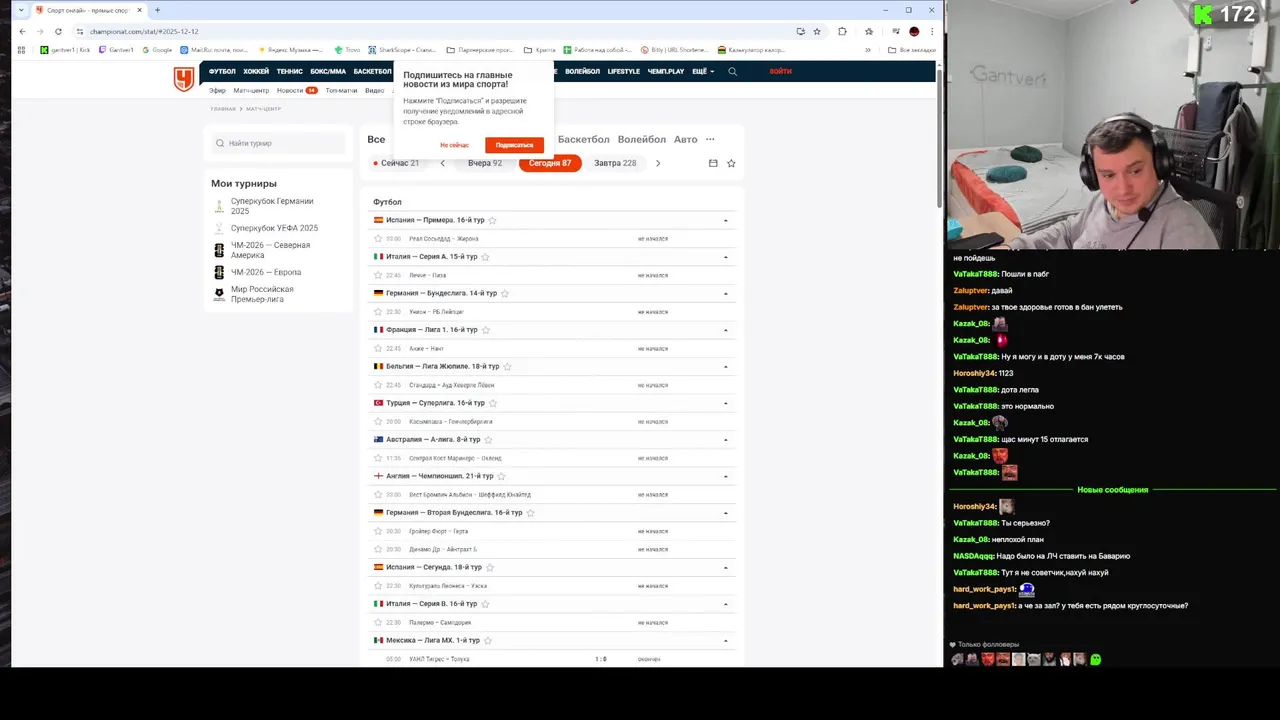Image resolution: width=1280 pixels, height=720 pixels.
Task: Open the site search magnifier icon
Action: [732, 71]
